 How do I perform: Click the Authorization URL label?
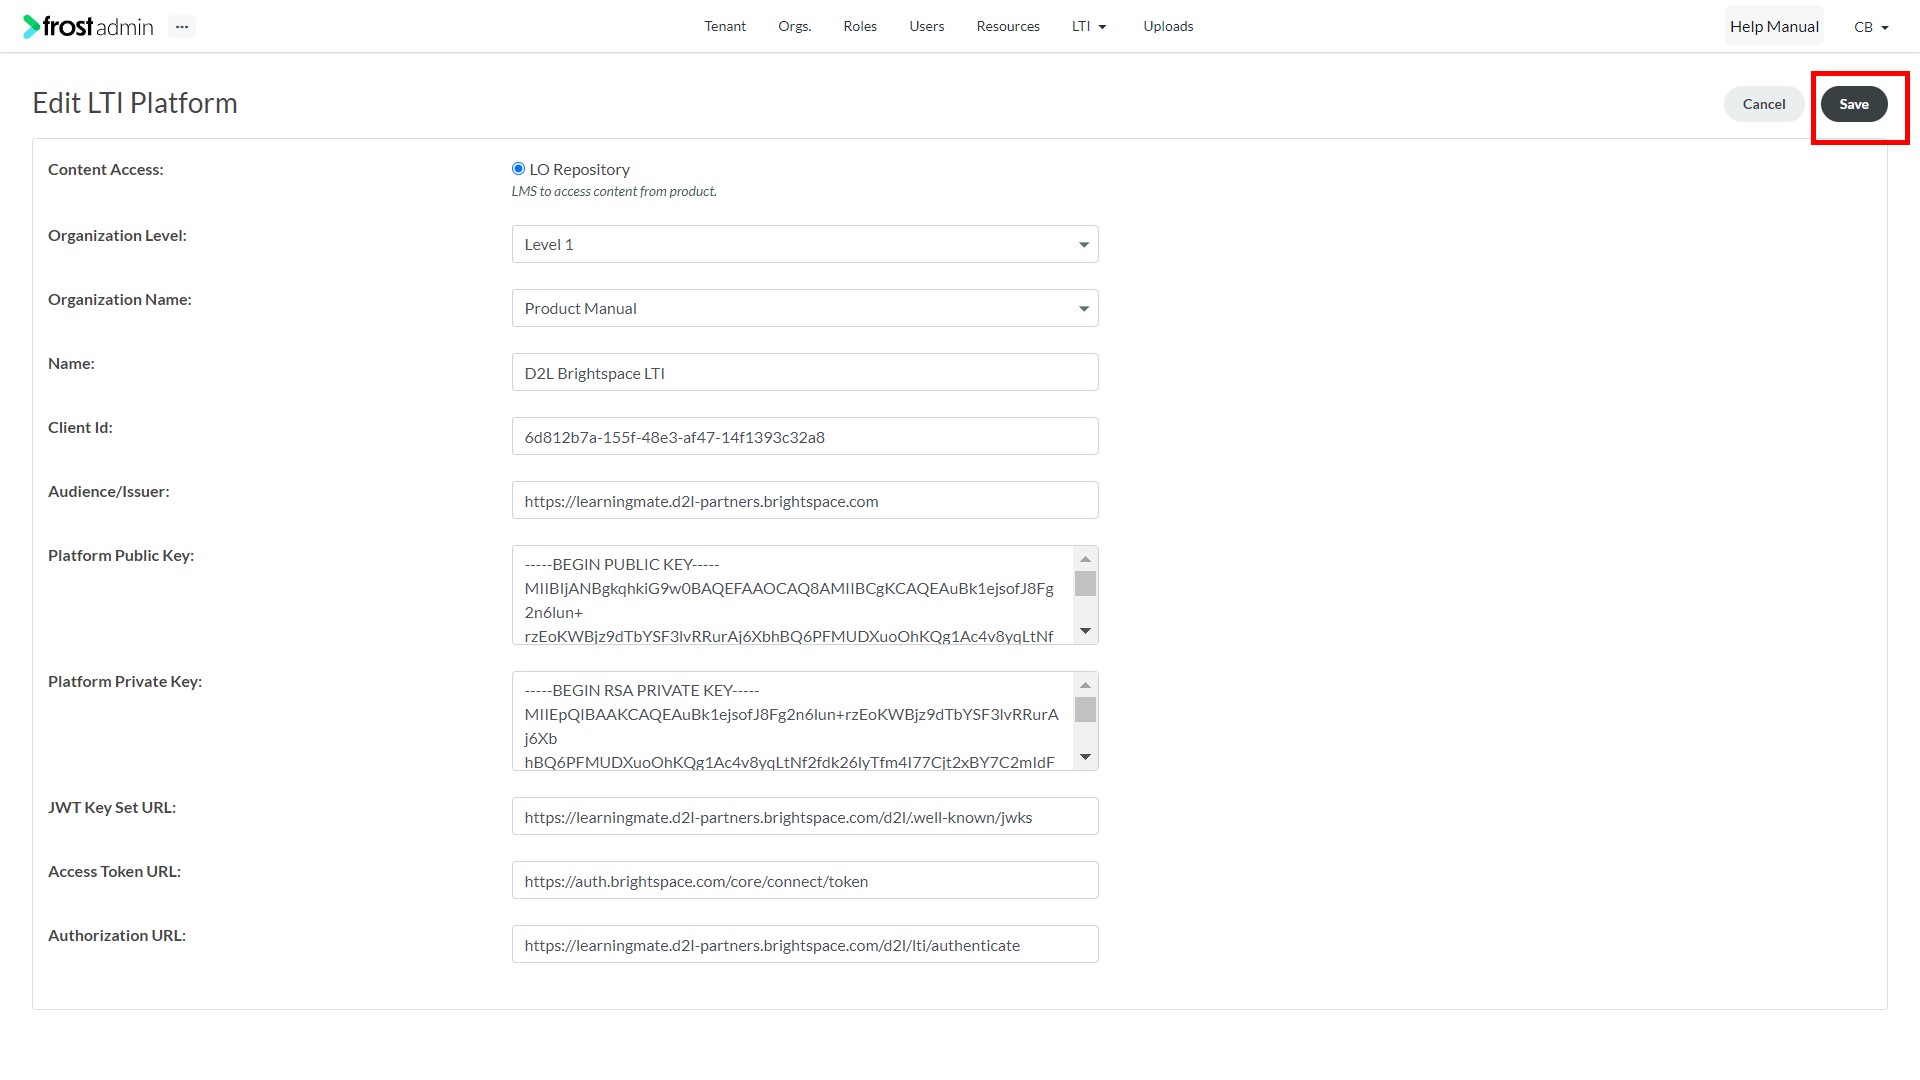[117, 935]
